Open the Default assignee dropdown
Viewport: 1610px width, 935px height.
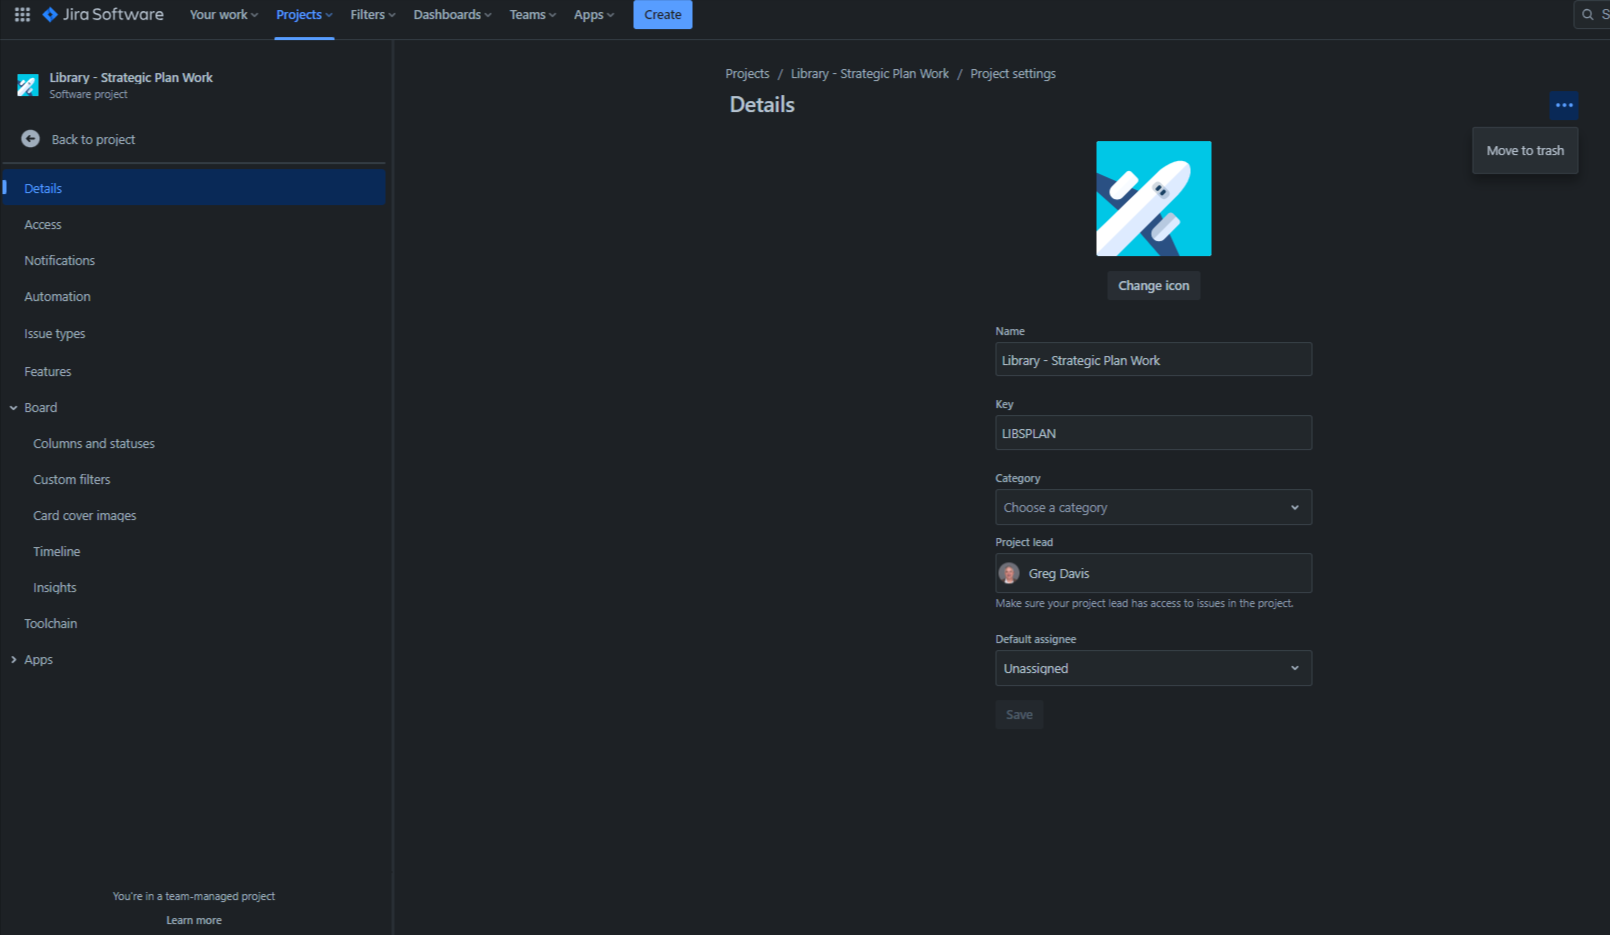[1152, 668]
